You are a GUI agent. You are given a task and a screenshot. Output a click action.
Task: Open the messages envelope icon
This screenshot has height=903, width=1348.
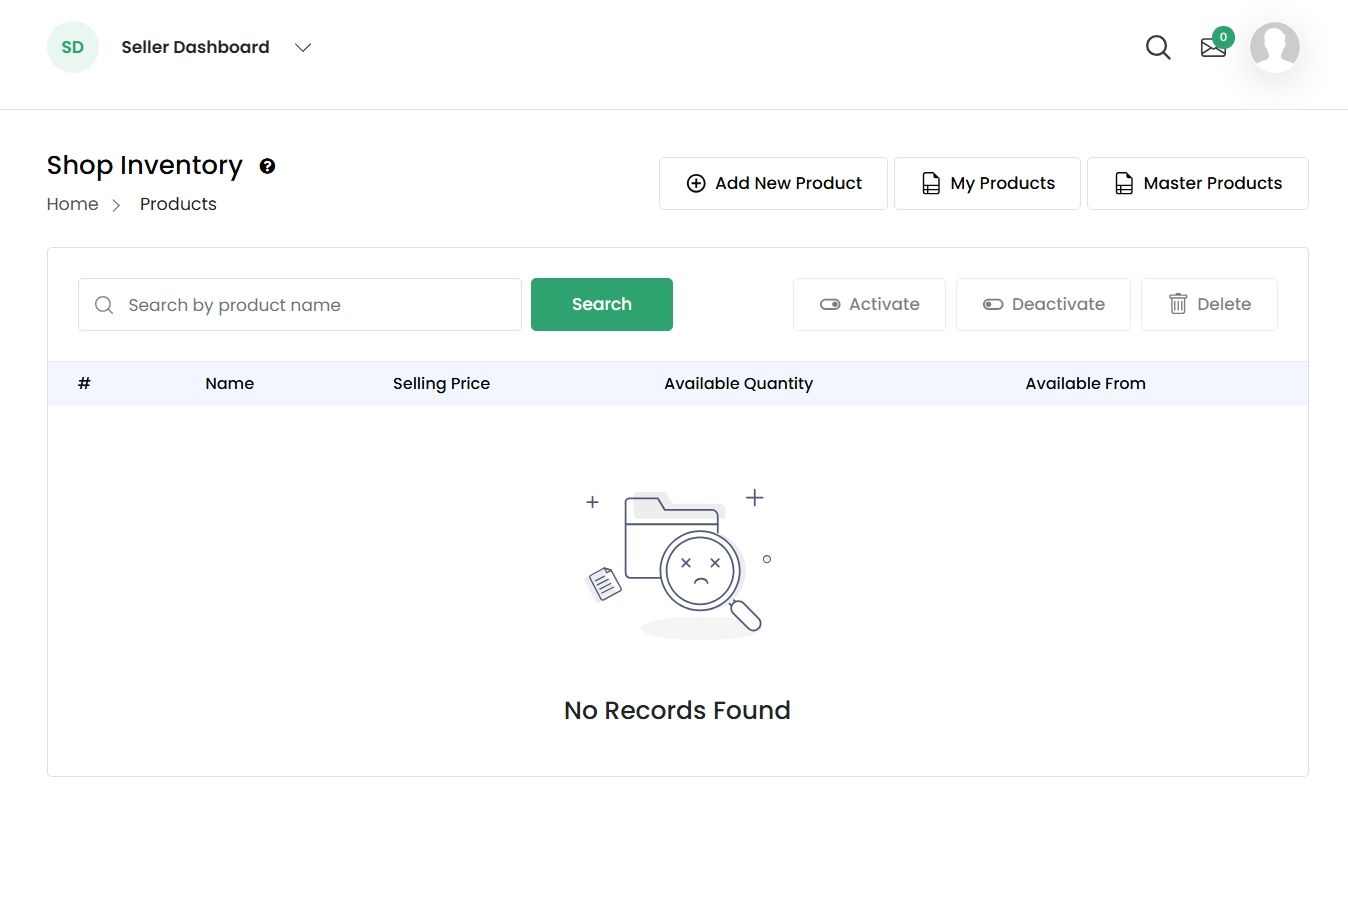[x=1212, y=49]
